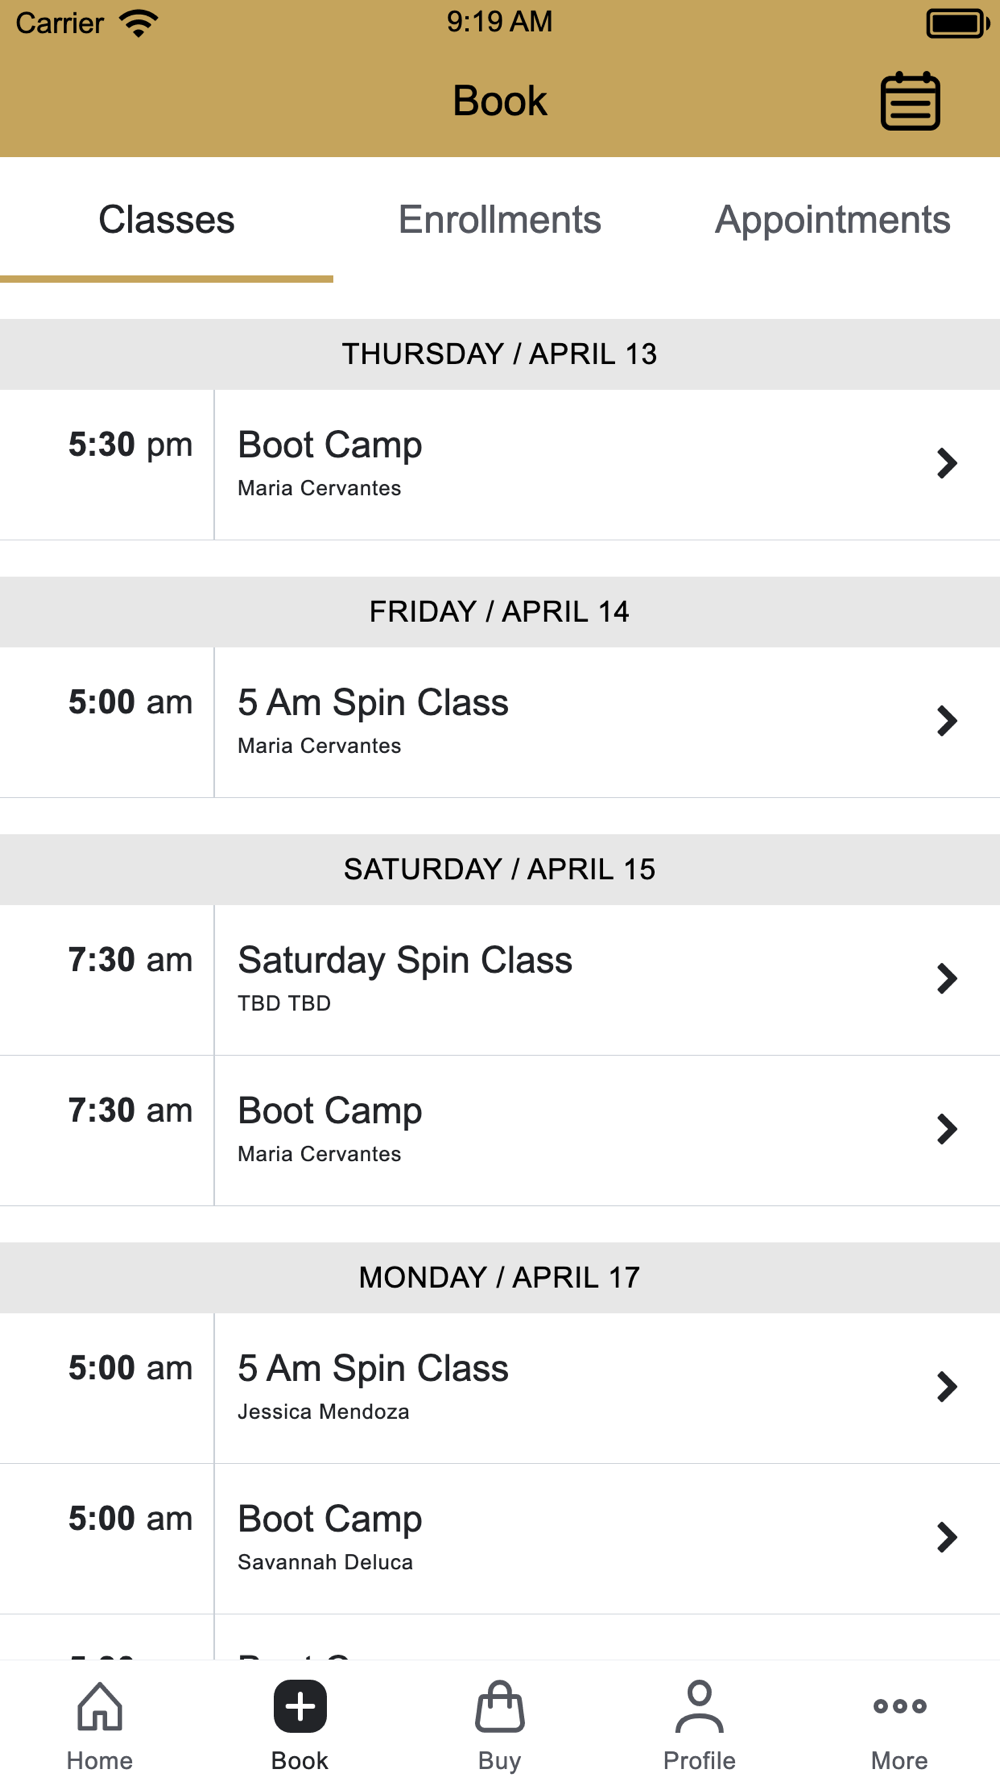The width and height of the screenshot is (1000, 1778).
Task: Open the calendar view icon in header
Action: tap(909, 101)
